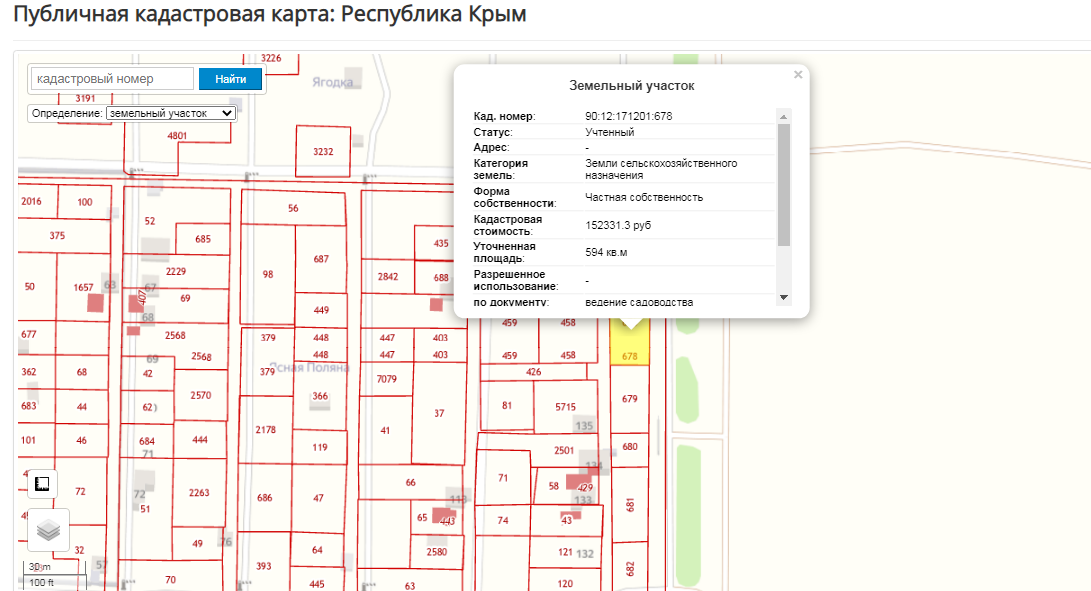
Task: Select parcel 2263 on the map
Action: click(x=199, y=492)
